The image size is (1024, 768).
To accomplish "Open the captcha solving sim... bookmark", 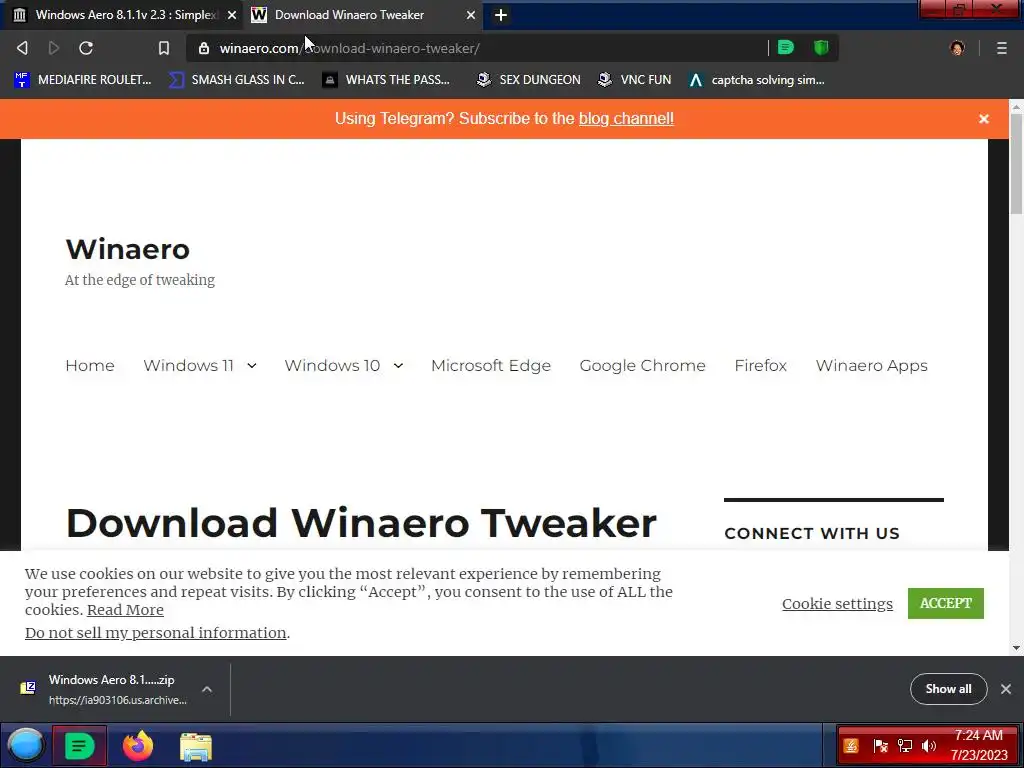I will (x=756, y=80).
